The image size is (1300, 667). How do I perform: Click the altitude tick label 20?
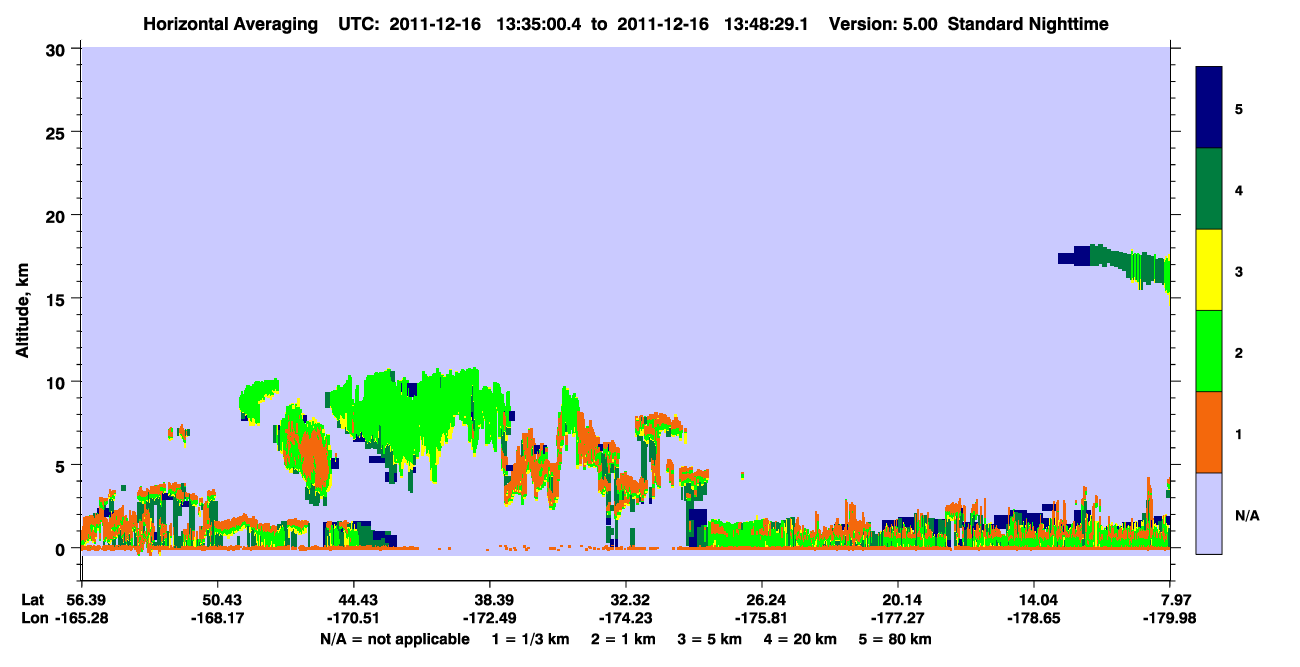click(x=58, y=215)
